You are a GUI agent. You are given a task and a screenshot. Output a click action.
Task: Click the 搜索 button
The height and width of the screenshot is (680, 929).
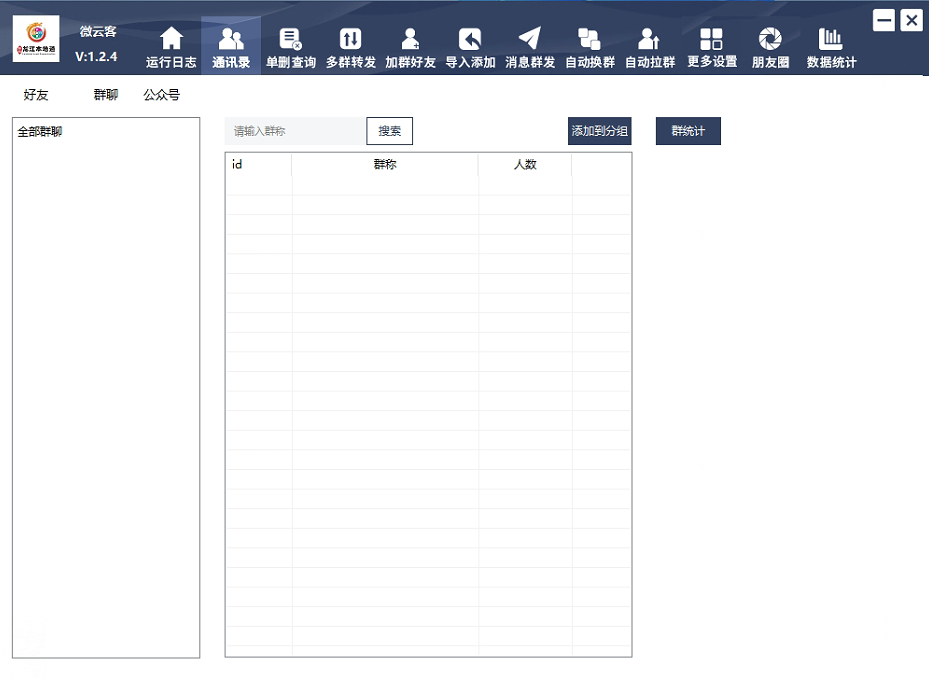click(390, 131)
